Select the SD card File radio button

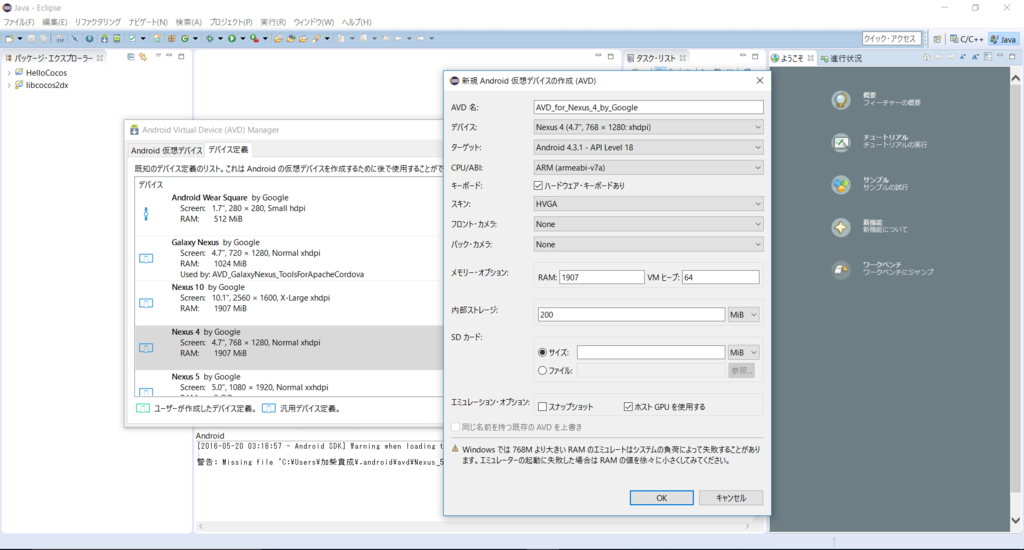point(542,370)
